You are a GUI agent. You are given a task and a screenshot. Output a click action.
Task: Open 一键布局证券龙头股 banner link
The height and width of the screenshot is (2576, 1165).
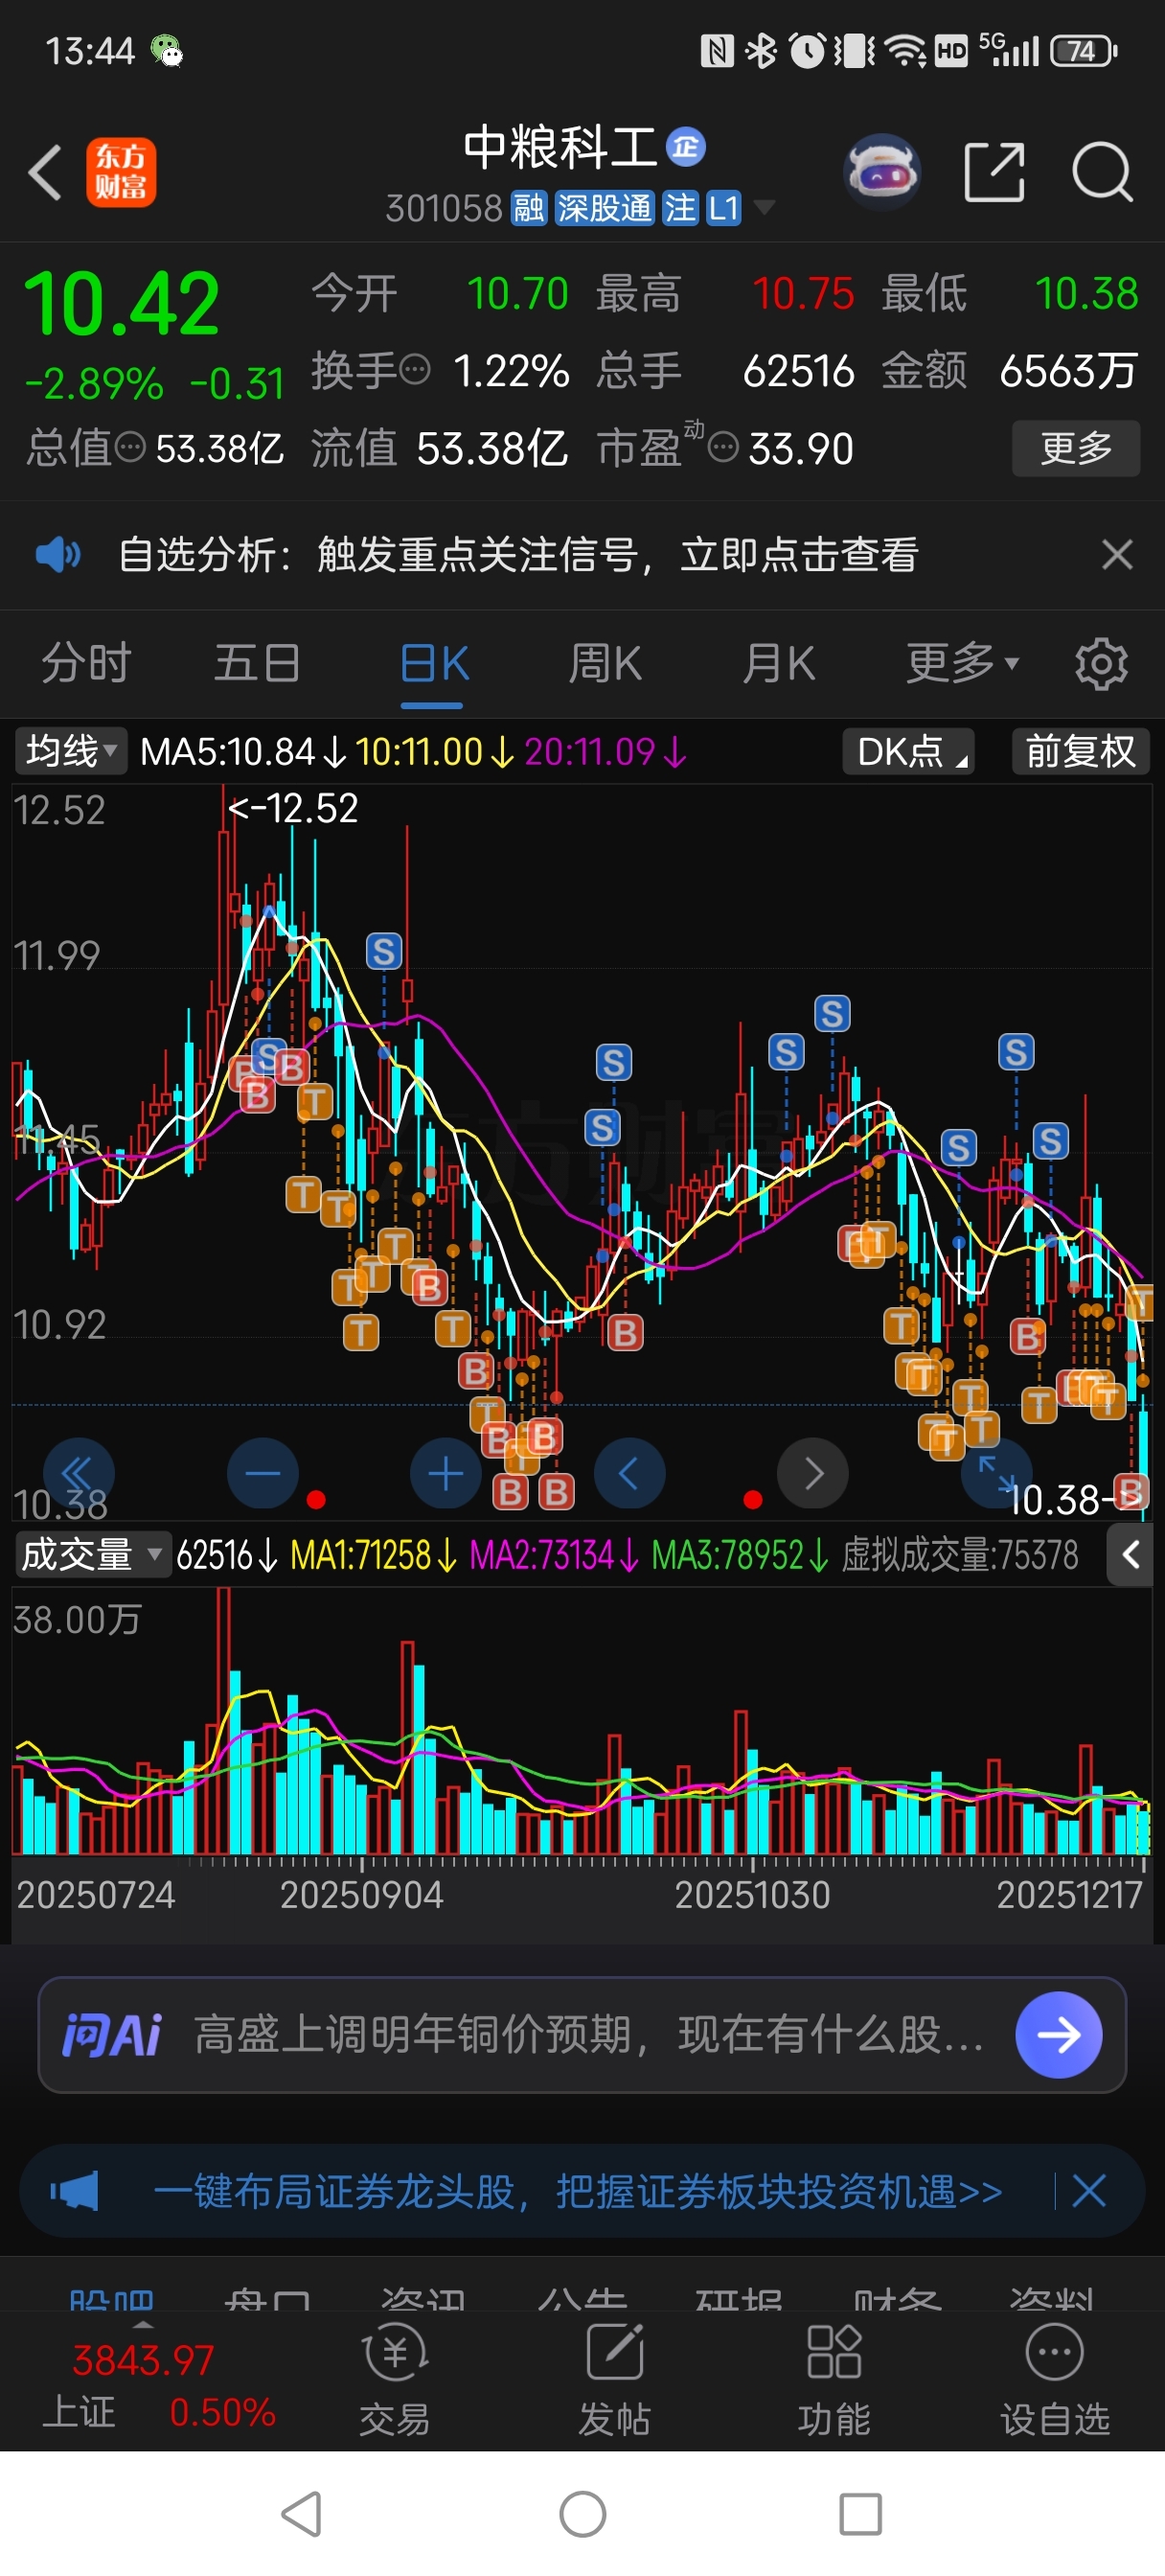click(577, 2191)
